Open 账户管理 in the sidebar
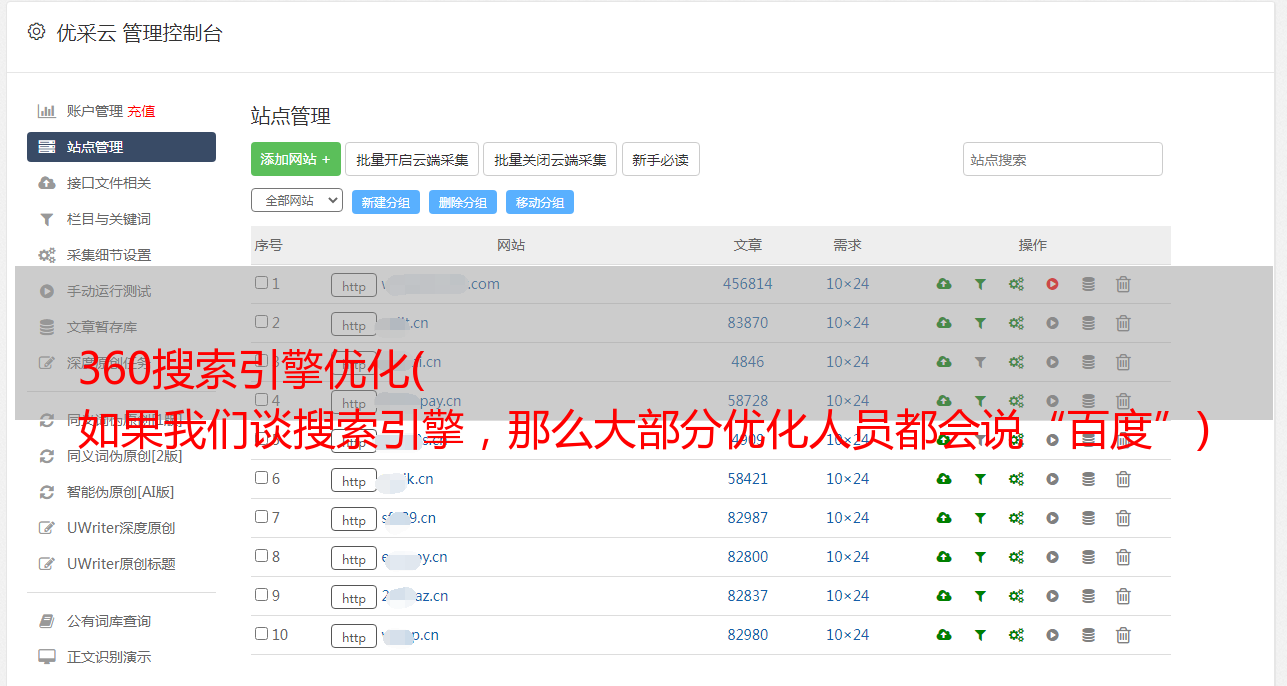 tap(95, 111)
